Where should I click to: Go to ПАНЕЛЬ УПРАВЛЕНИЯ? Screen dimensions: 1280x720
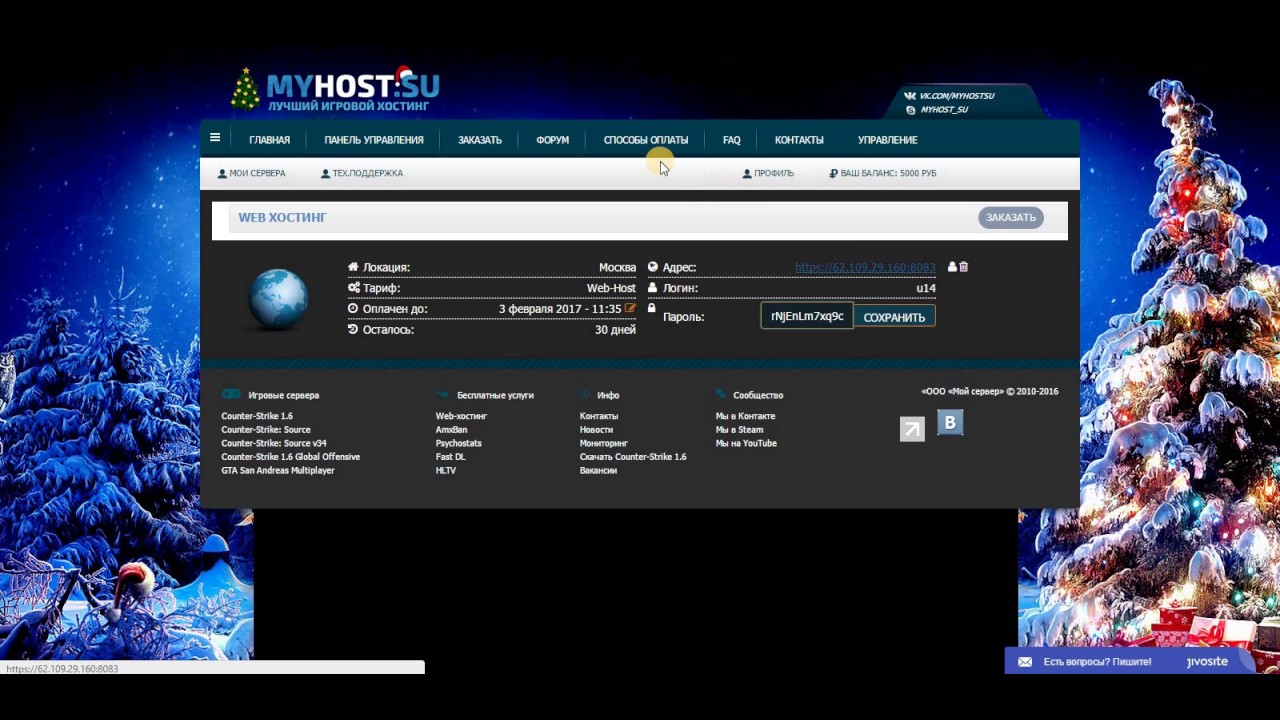pyautogui.click(x=374, y=140)
